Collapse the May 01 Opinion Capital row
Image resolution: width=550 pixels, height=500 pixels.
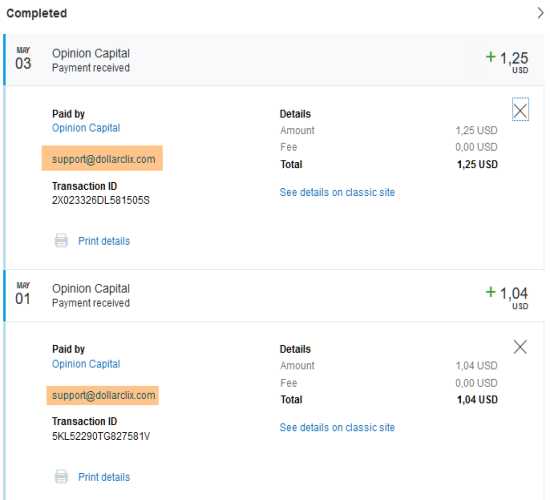click(x=274, y=295)
